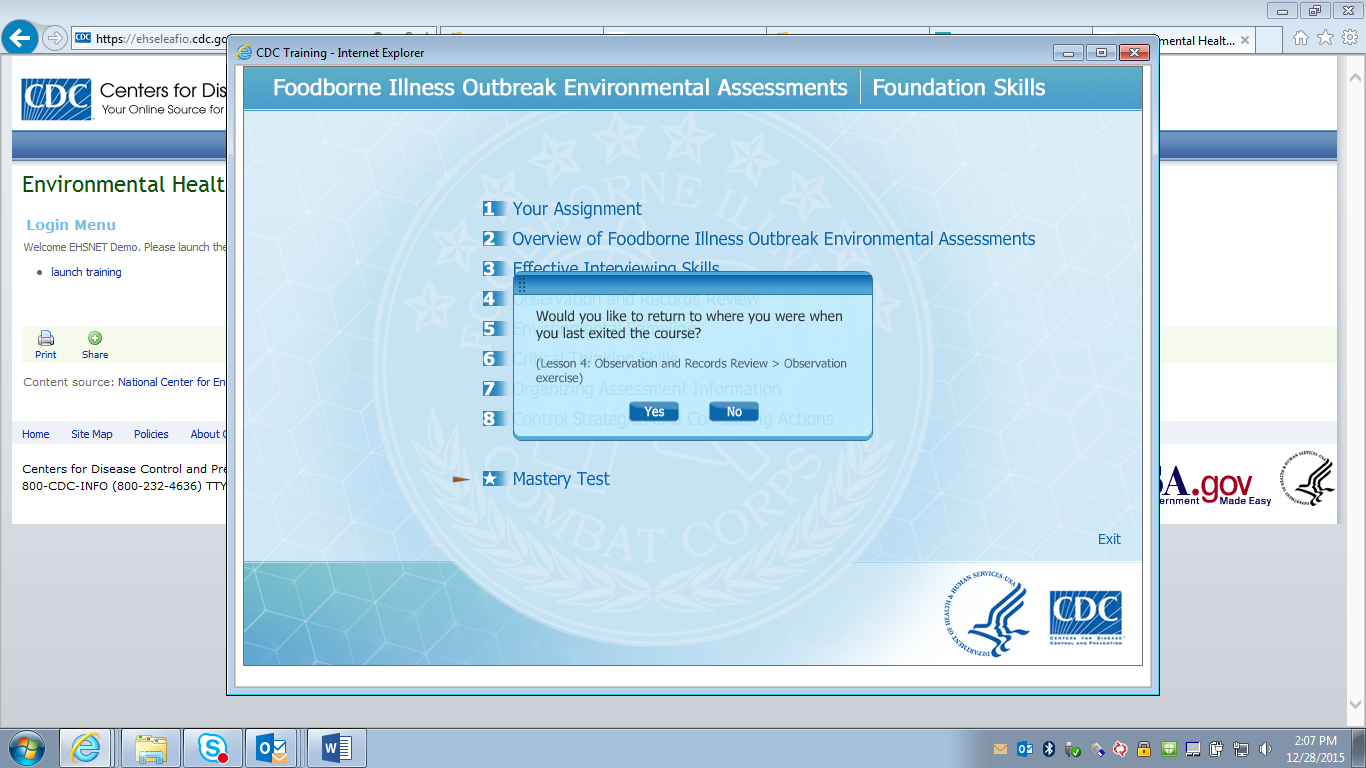The width and height of the screenshot is (1366, 768).
Task: Open Overview of Foodborne Illness Outbreak Environmental Assessments lesson
Action: coord(774,239)
